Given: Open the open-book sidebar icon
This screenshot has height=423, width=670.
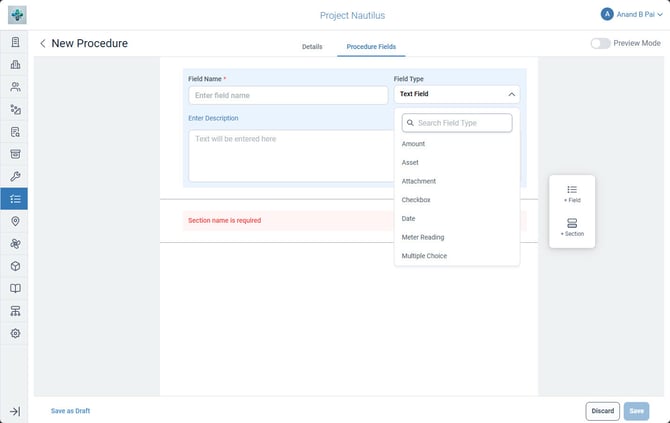Looking at the screenshot, I should click(15, 288).
